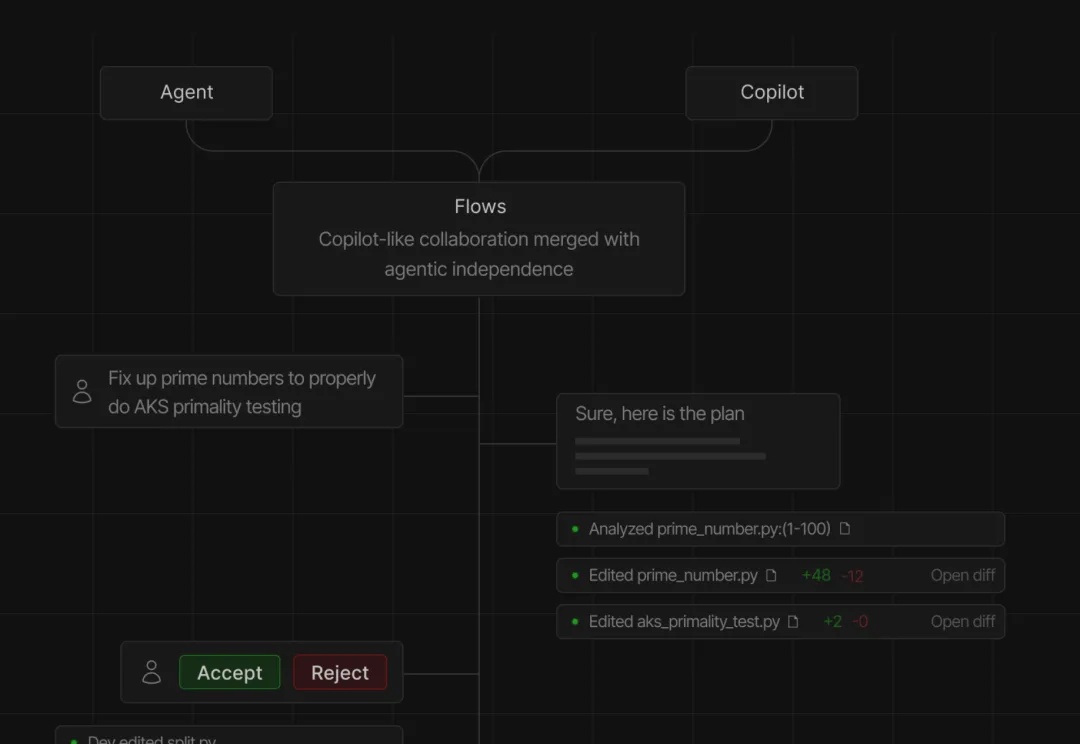
Task: Click 'Copilot-like collaboration merged with' description text
Action: tap(479, 239)
